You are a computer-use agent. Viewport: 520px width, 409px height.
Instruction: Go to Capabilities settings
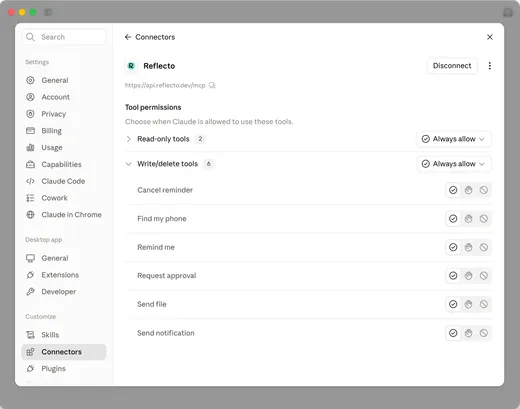click(x=64, y=164)
